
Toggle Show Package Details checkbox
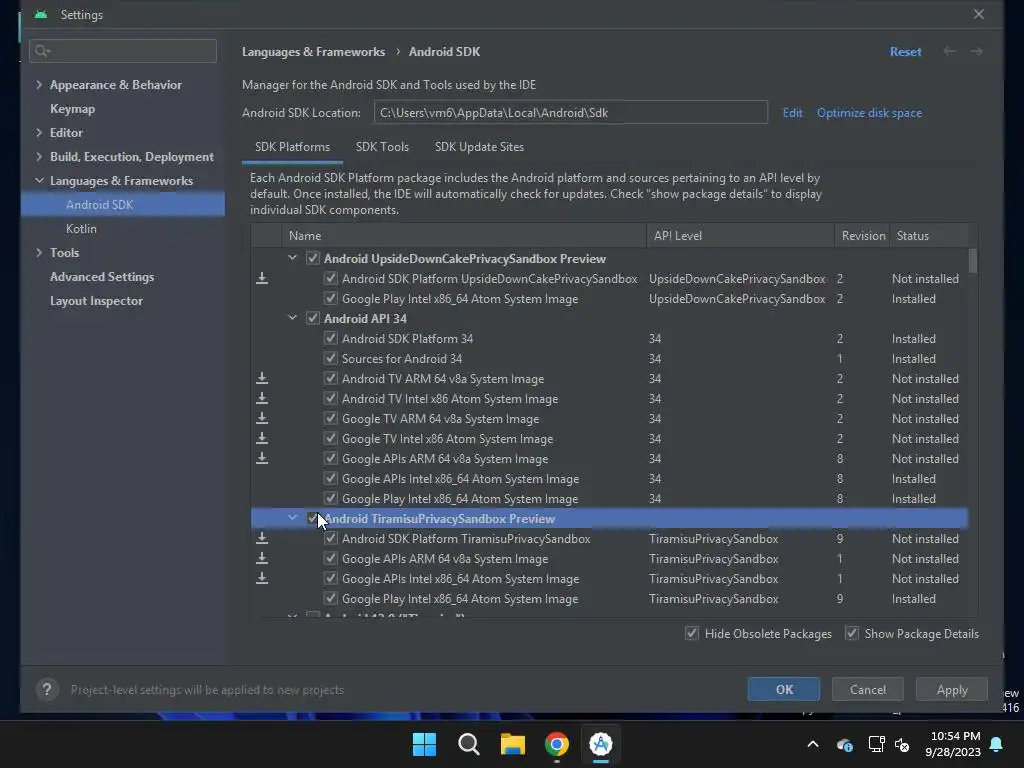click(x=852, y=633)
